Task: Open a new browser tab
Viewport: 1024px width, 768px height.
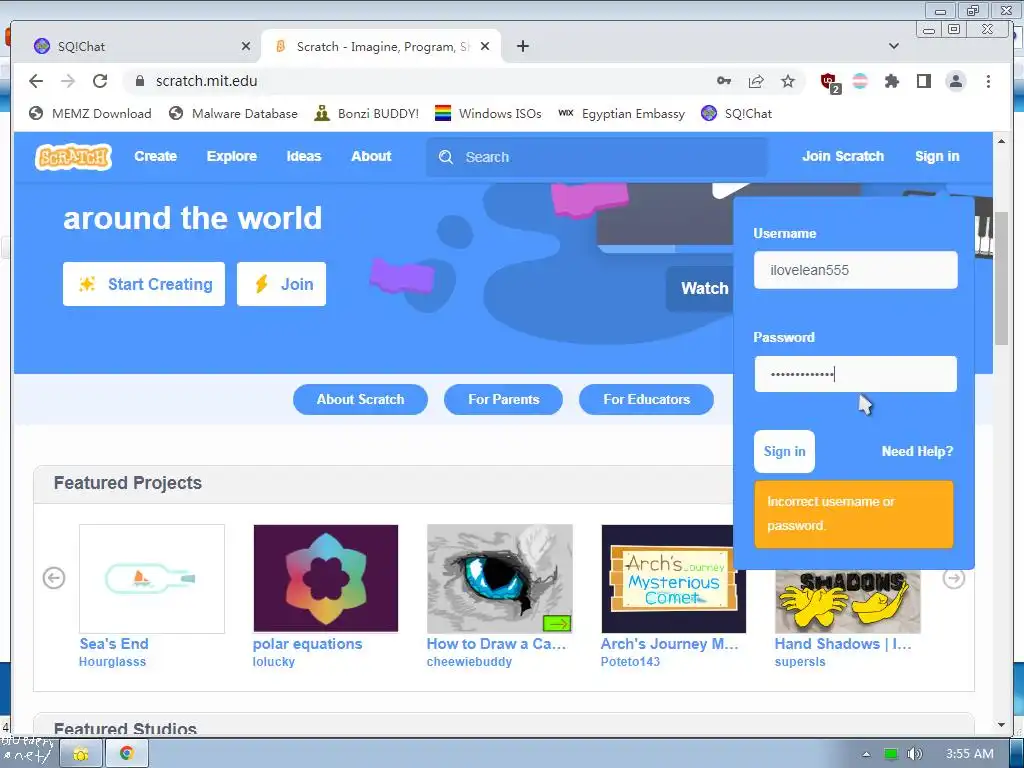Action: point(522,46)
